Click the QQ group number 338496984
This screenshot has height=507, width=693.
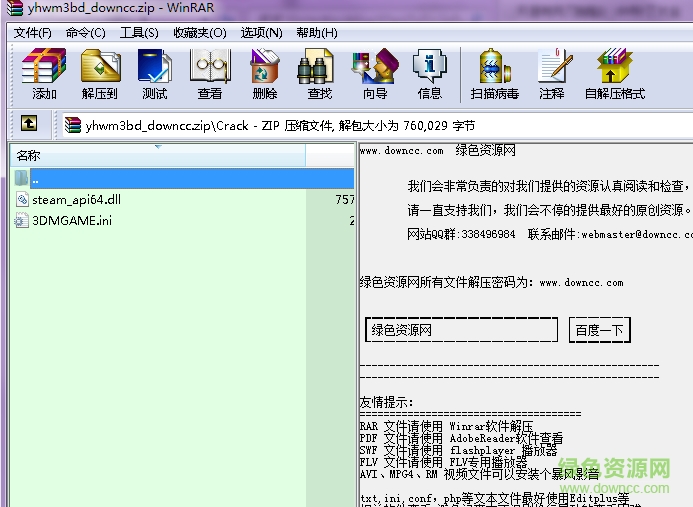pos(487,234)
